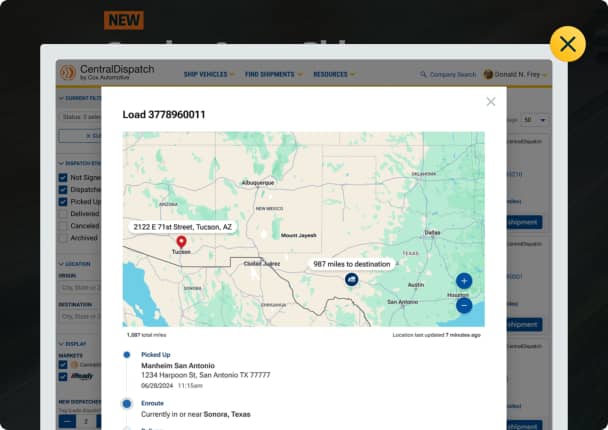
Task: Click the Destination city input field
Action: click(80, 317)
